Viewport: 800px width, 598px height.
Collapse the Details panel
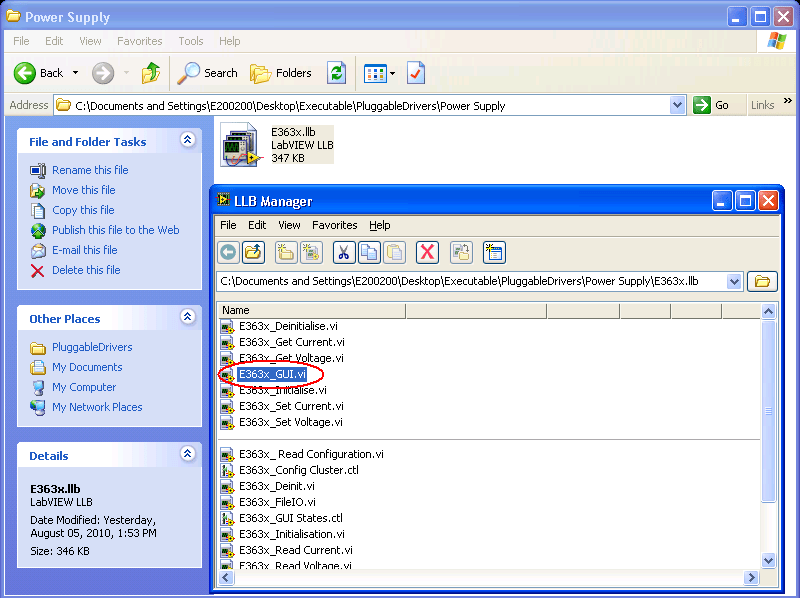pos(188,453)
